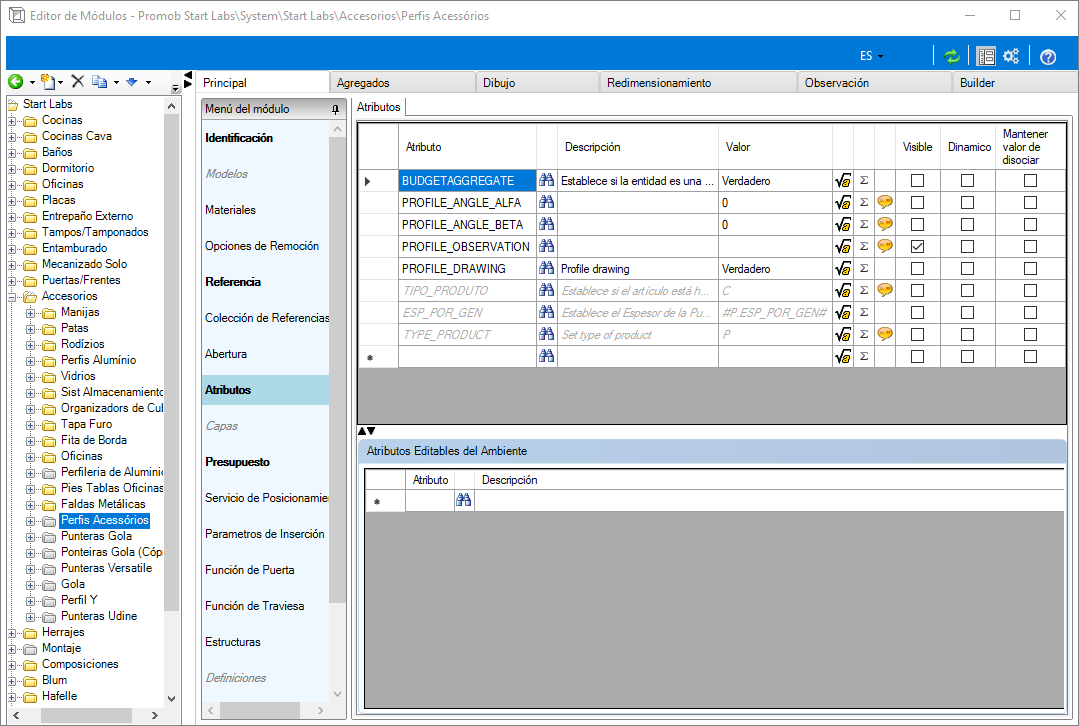Select the Principal tab
The width and height of the screenshot is (1079, 726).
click(262, 83)
